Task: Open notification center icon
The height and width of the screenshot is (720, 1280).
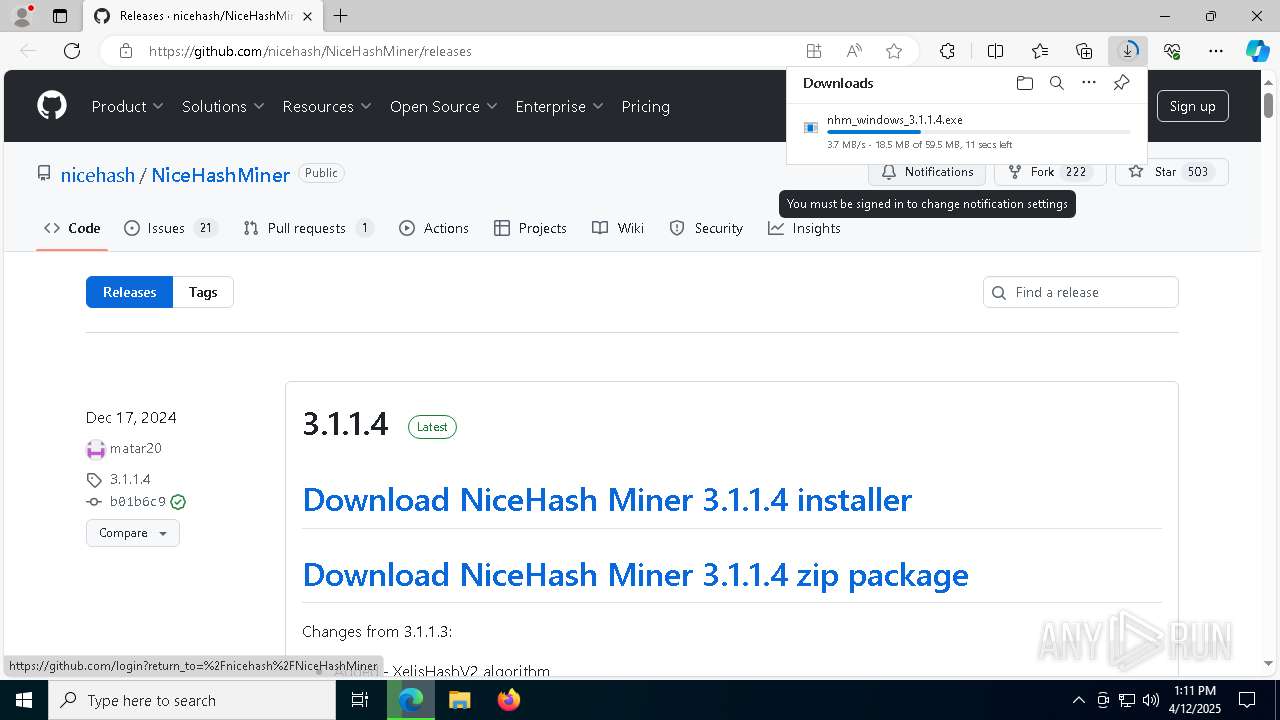Action: 1247,700
